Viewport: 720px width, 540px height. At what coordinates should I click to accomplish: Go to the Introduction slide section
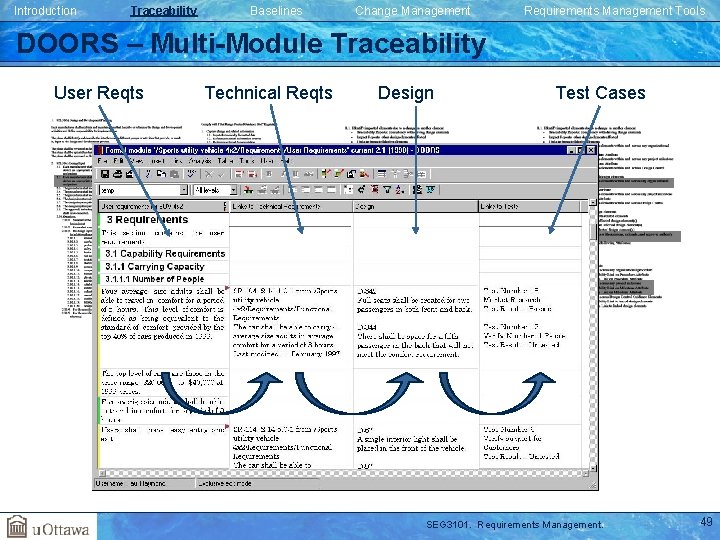(x=45, y=11)
